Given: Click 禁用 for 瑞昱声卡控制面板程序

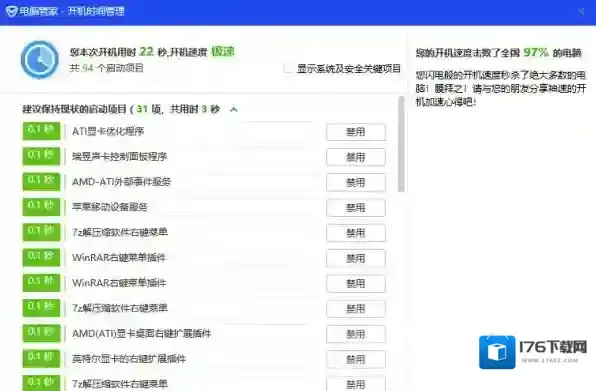Looking at the screenshot, I should tap(356, 157).
